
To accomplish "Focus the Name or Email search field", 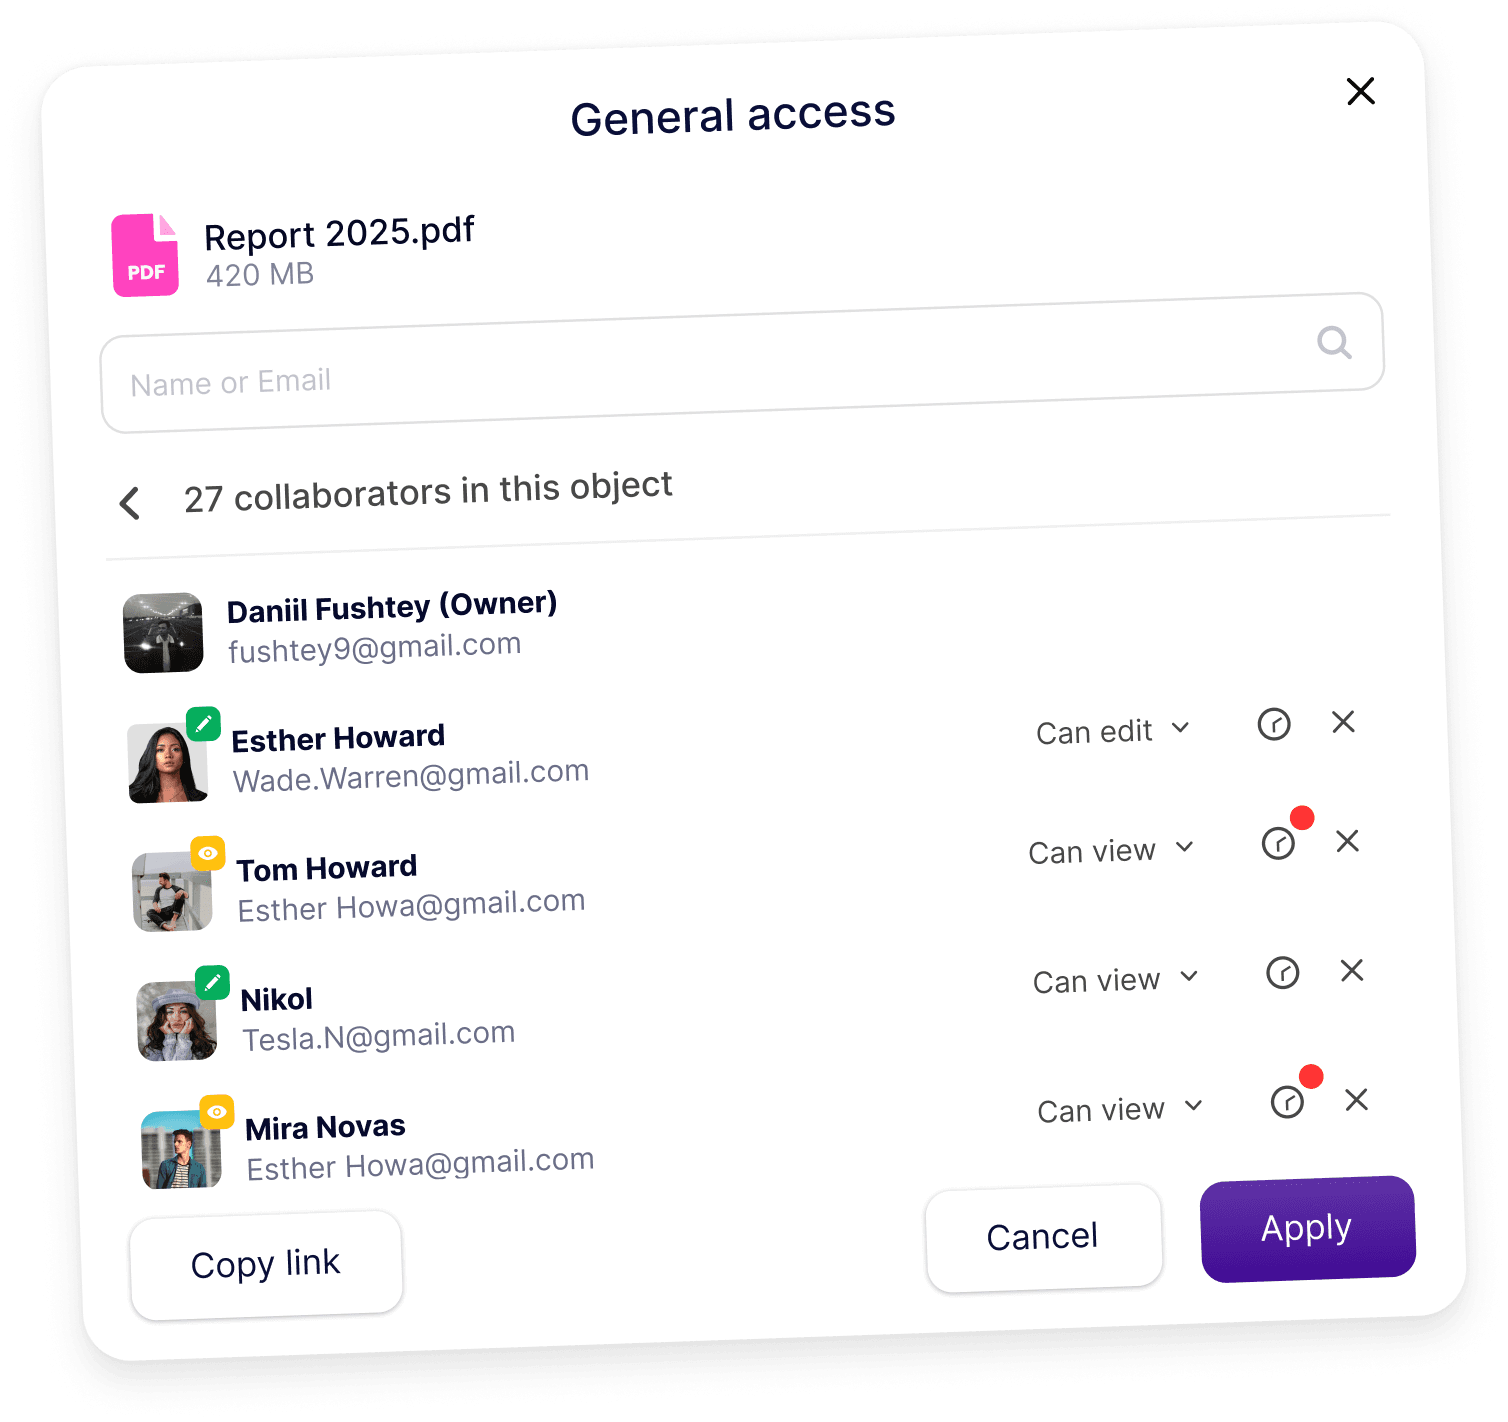I will point(742,363).
